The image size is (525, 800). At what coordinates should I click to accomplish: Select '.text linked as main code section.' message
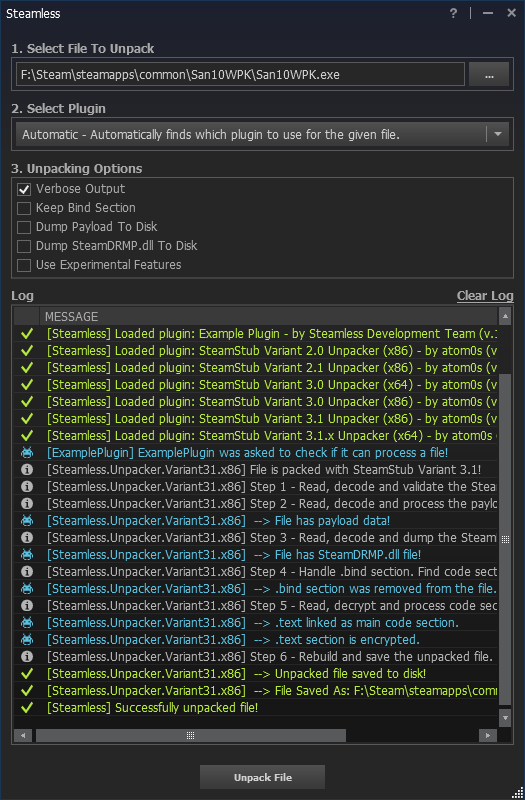253,622
